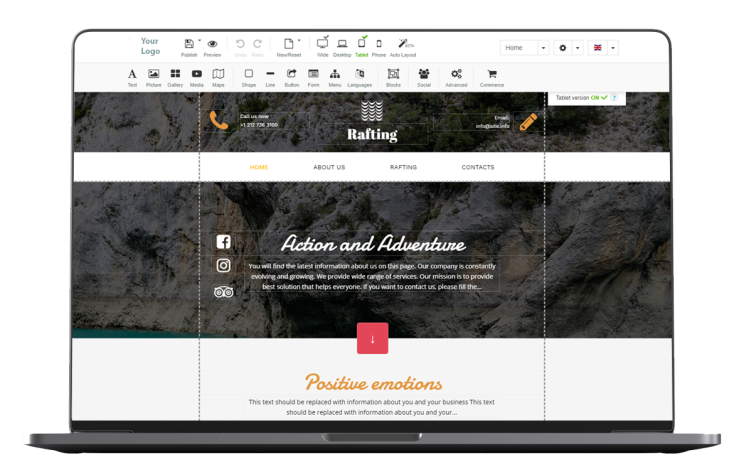Image resolution: width=739 pixels, height=472 pixels.
Task: Click the Facebook icon link
Action: point(223,242)
